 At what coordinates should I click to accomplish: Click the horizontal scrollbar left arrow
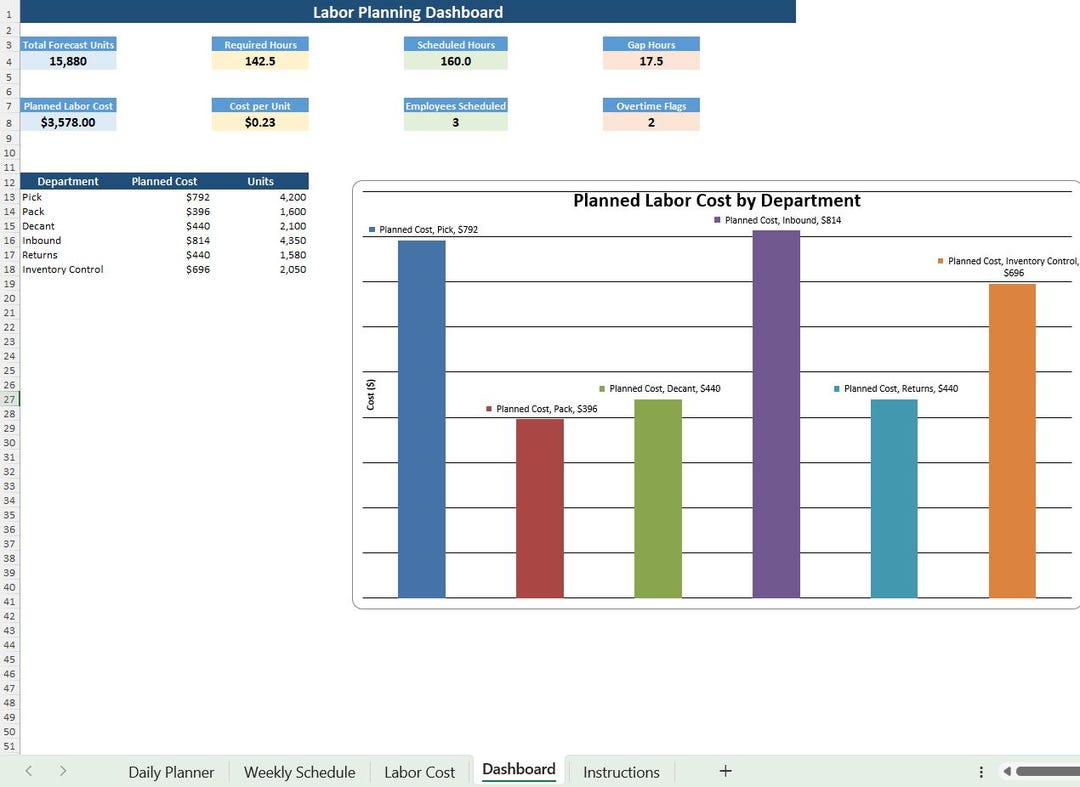1007,772
